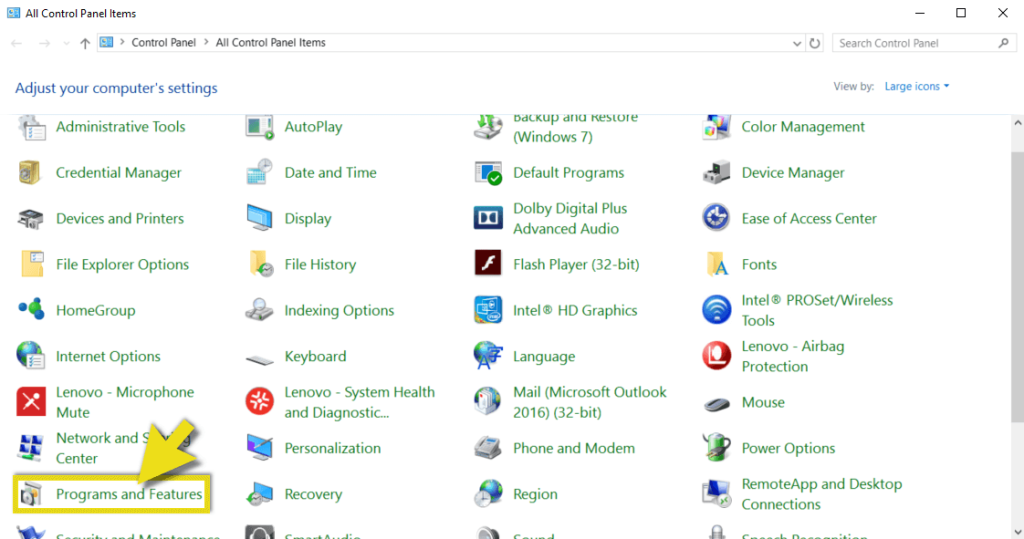Screen dimensions: 1024x539
Task: Click the Language icon
Action: point(488,356)
